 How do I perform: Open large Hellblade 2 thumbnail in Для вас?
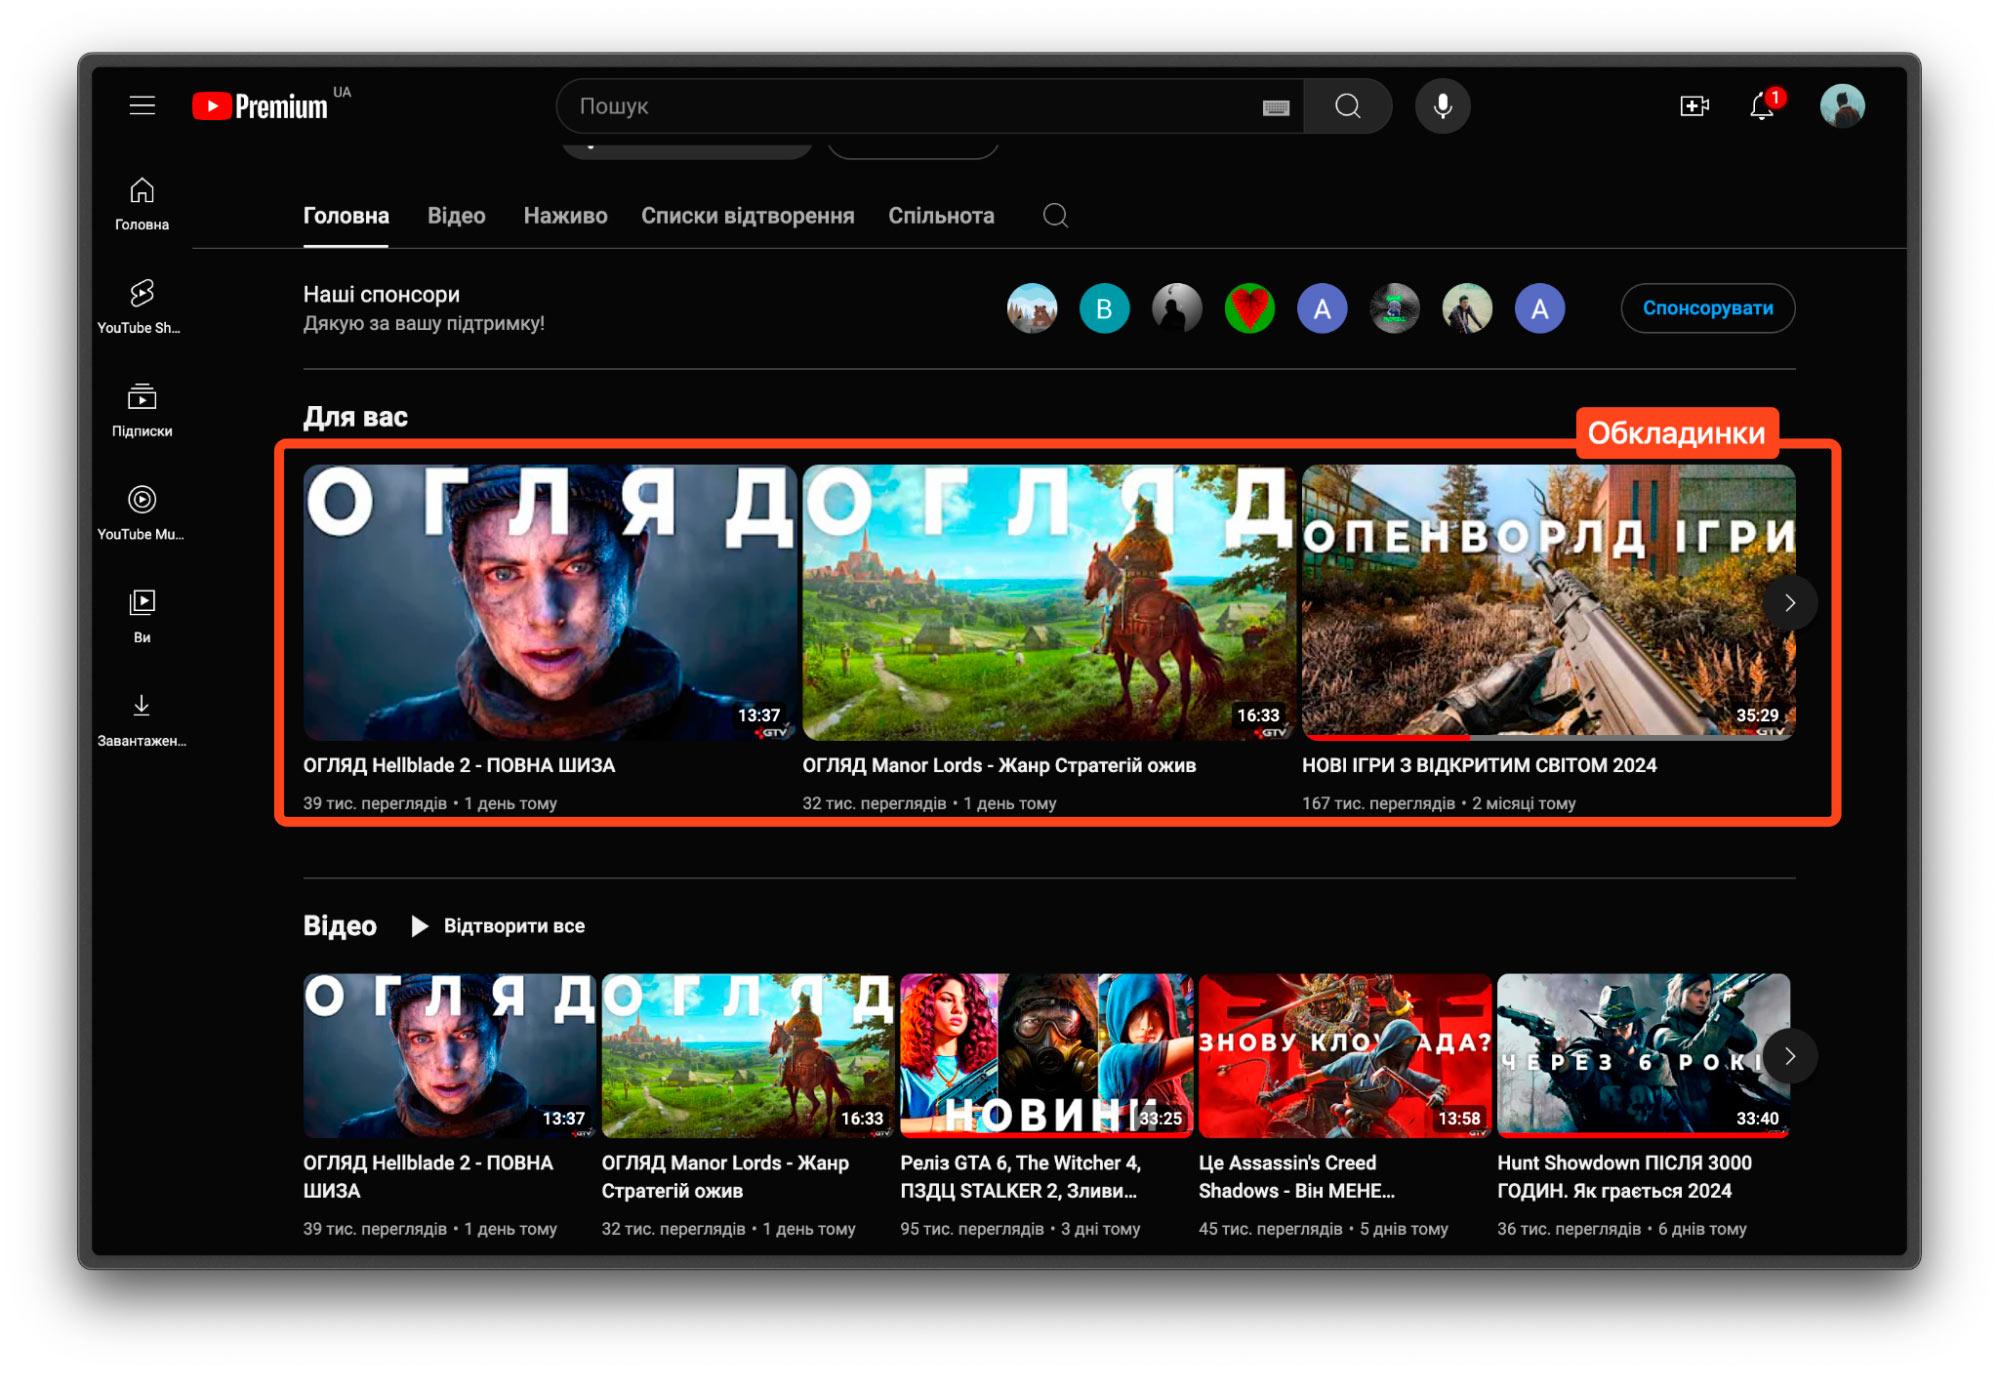(549, 602)
